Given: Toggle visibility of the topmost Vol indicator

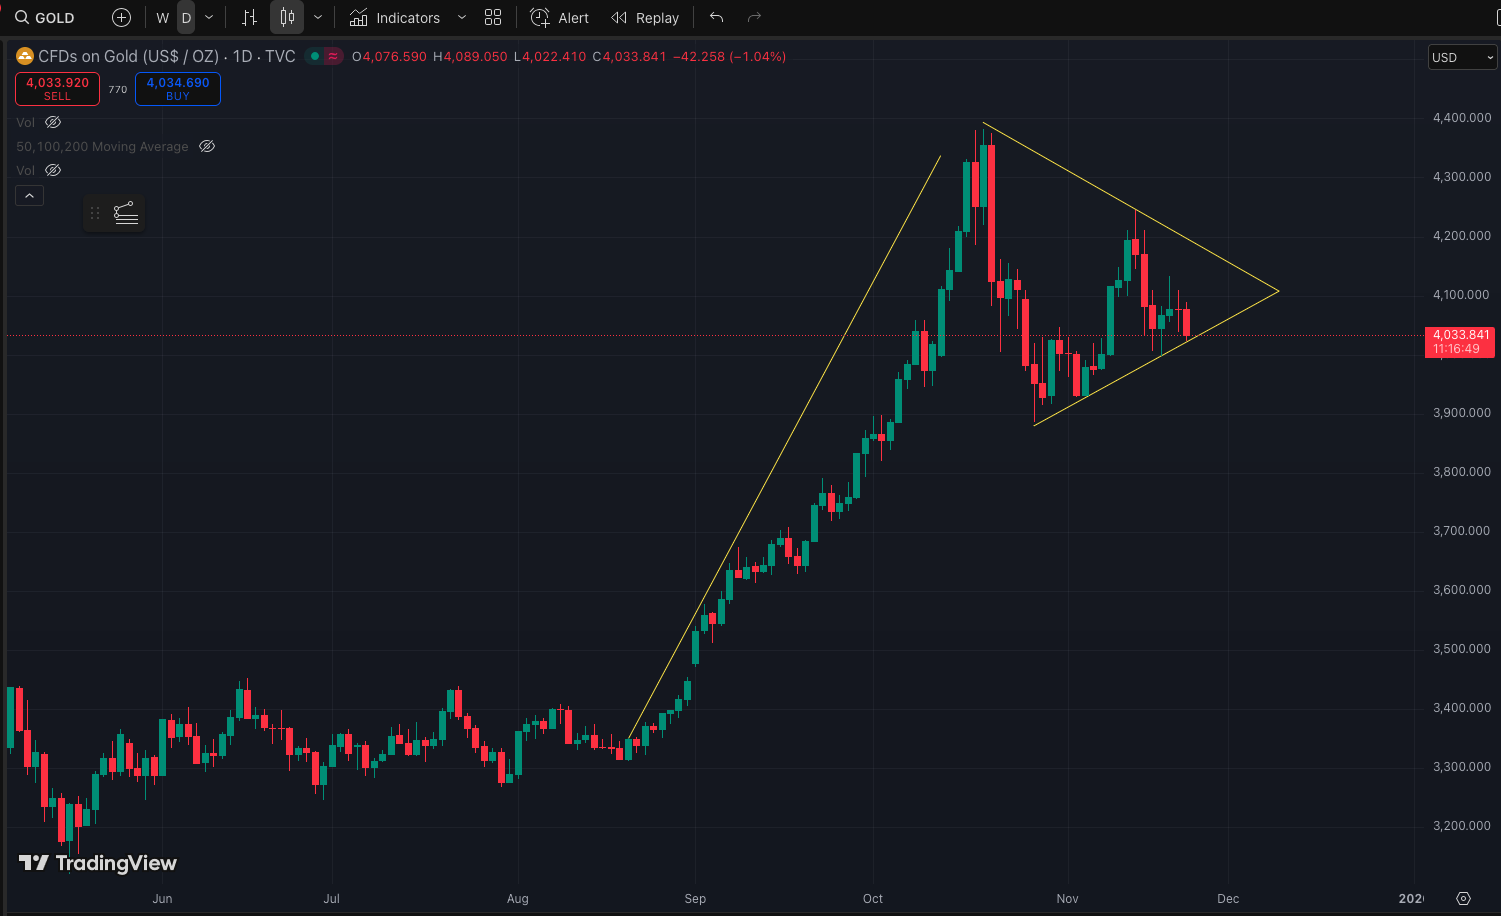Looking at the screenshot, I should 53,122.
